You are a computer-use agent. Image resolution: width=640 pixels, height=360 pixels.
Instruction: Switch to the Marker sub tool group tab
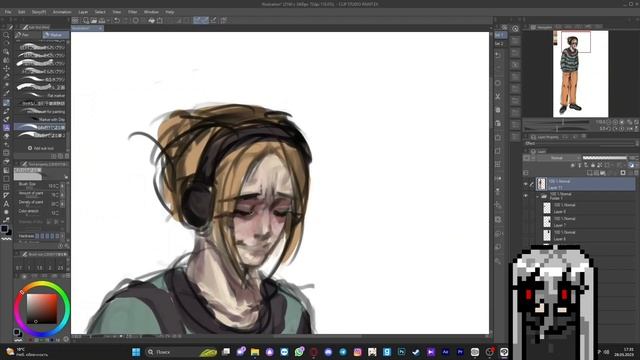pos(55,35)
